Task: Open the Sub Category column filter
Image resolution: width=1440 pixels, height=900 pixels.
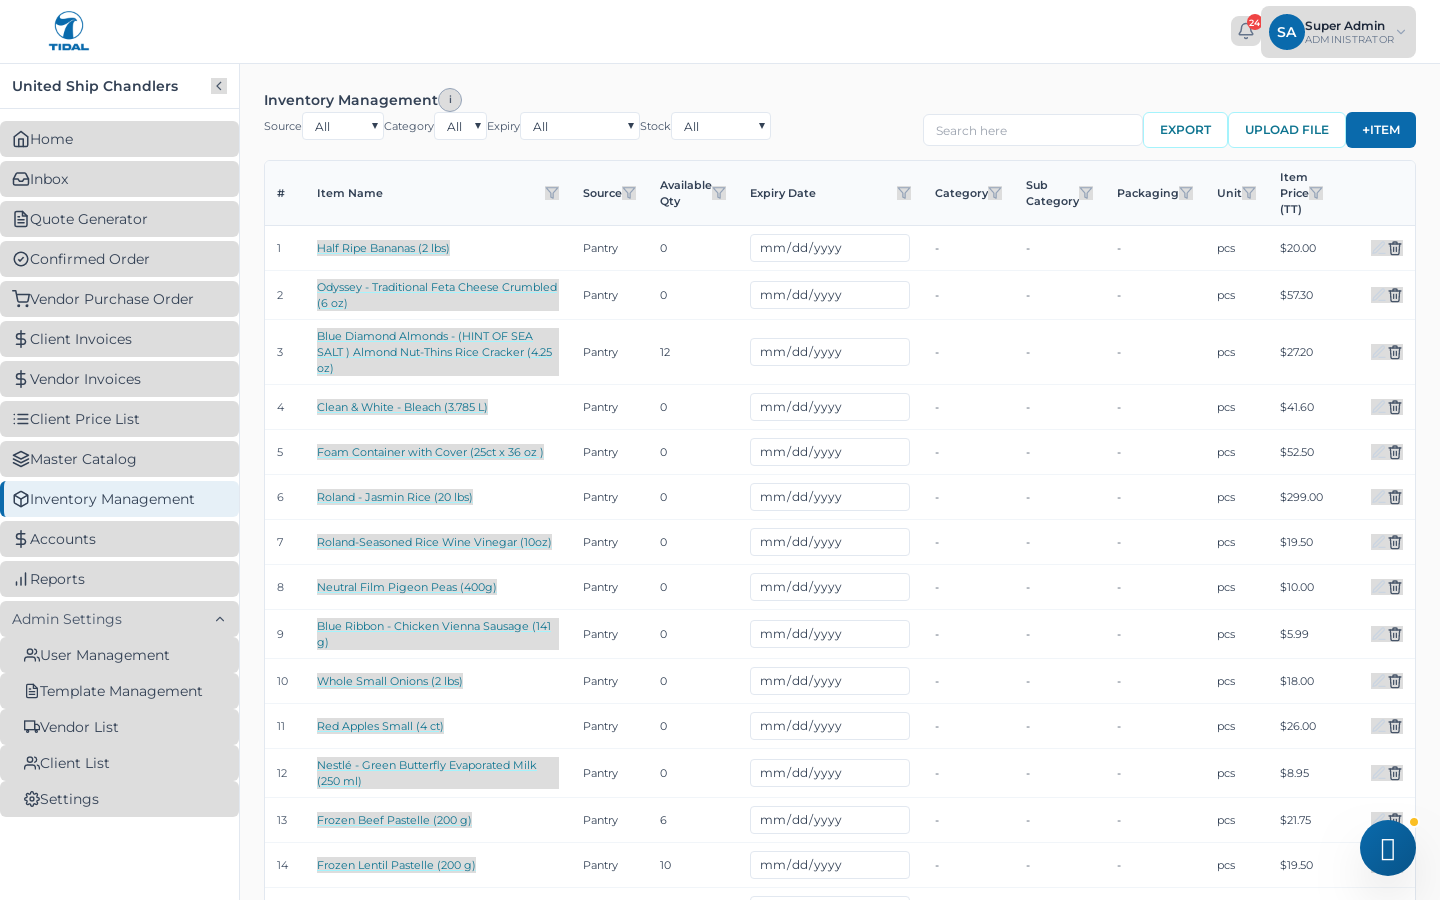Action: (x=1086, y=193)
